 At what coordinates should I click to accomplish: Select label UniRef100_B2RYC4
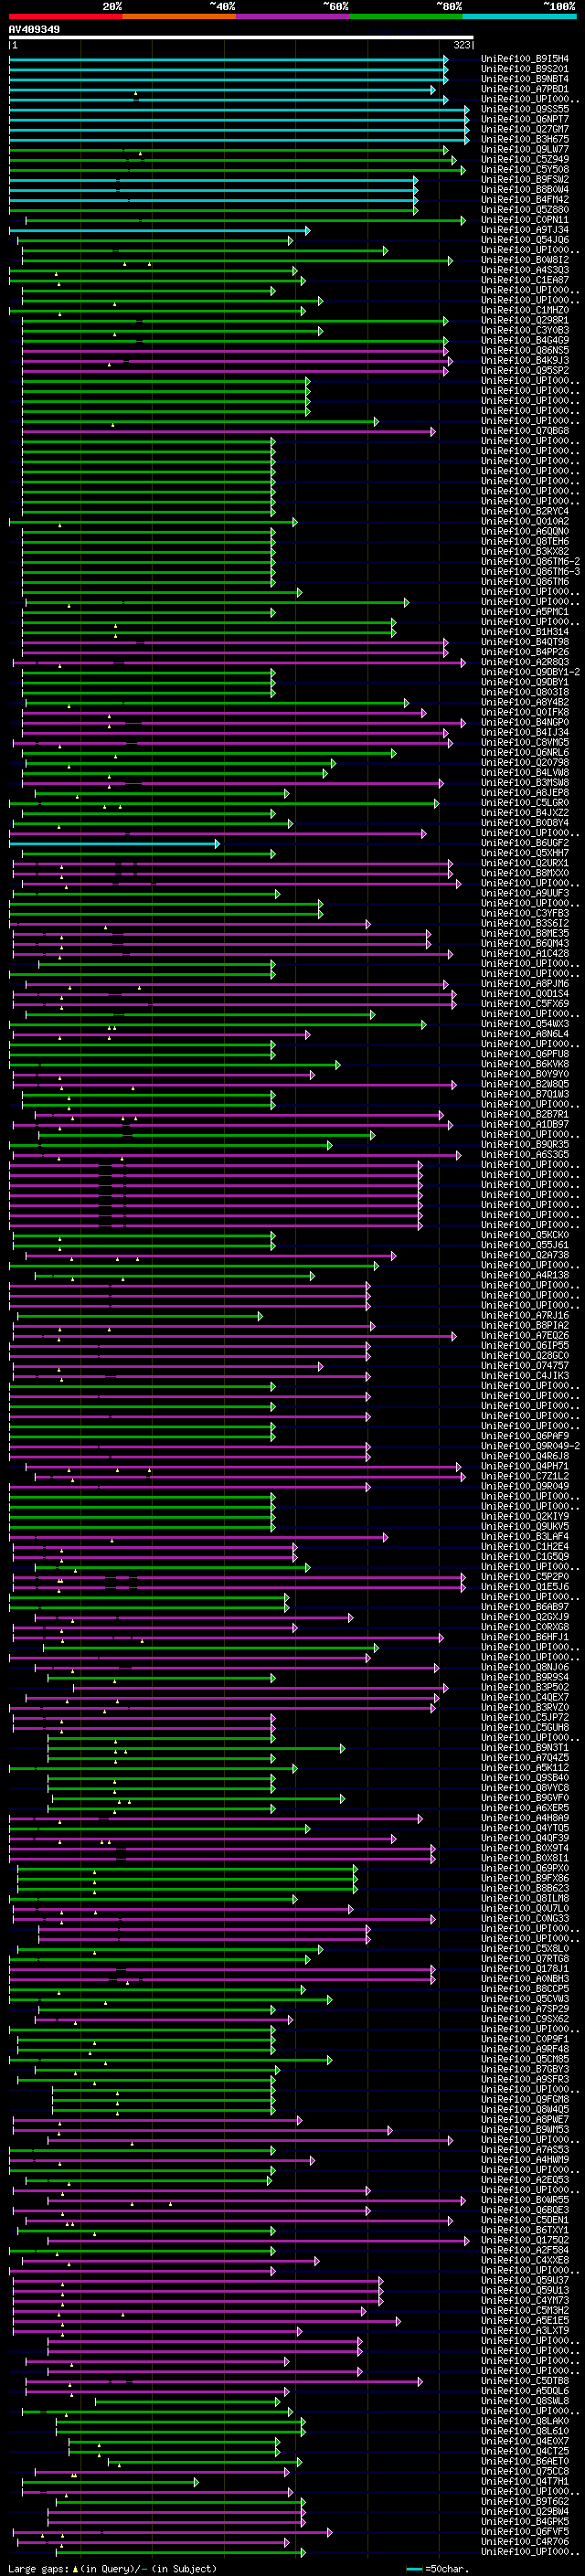(525, 511)
